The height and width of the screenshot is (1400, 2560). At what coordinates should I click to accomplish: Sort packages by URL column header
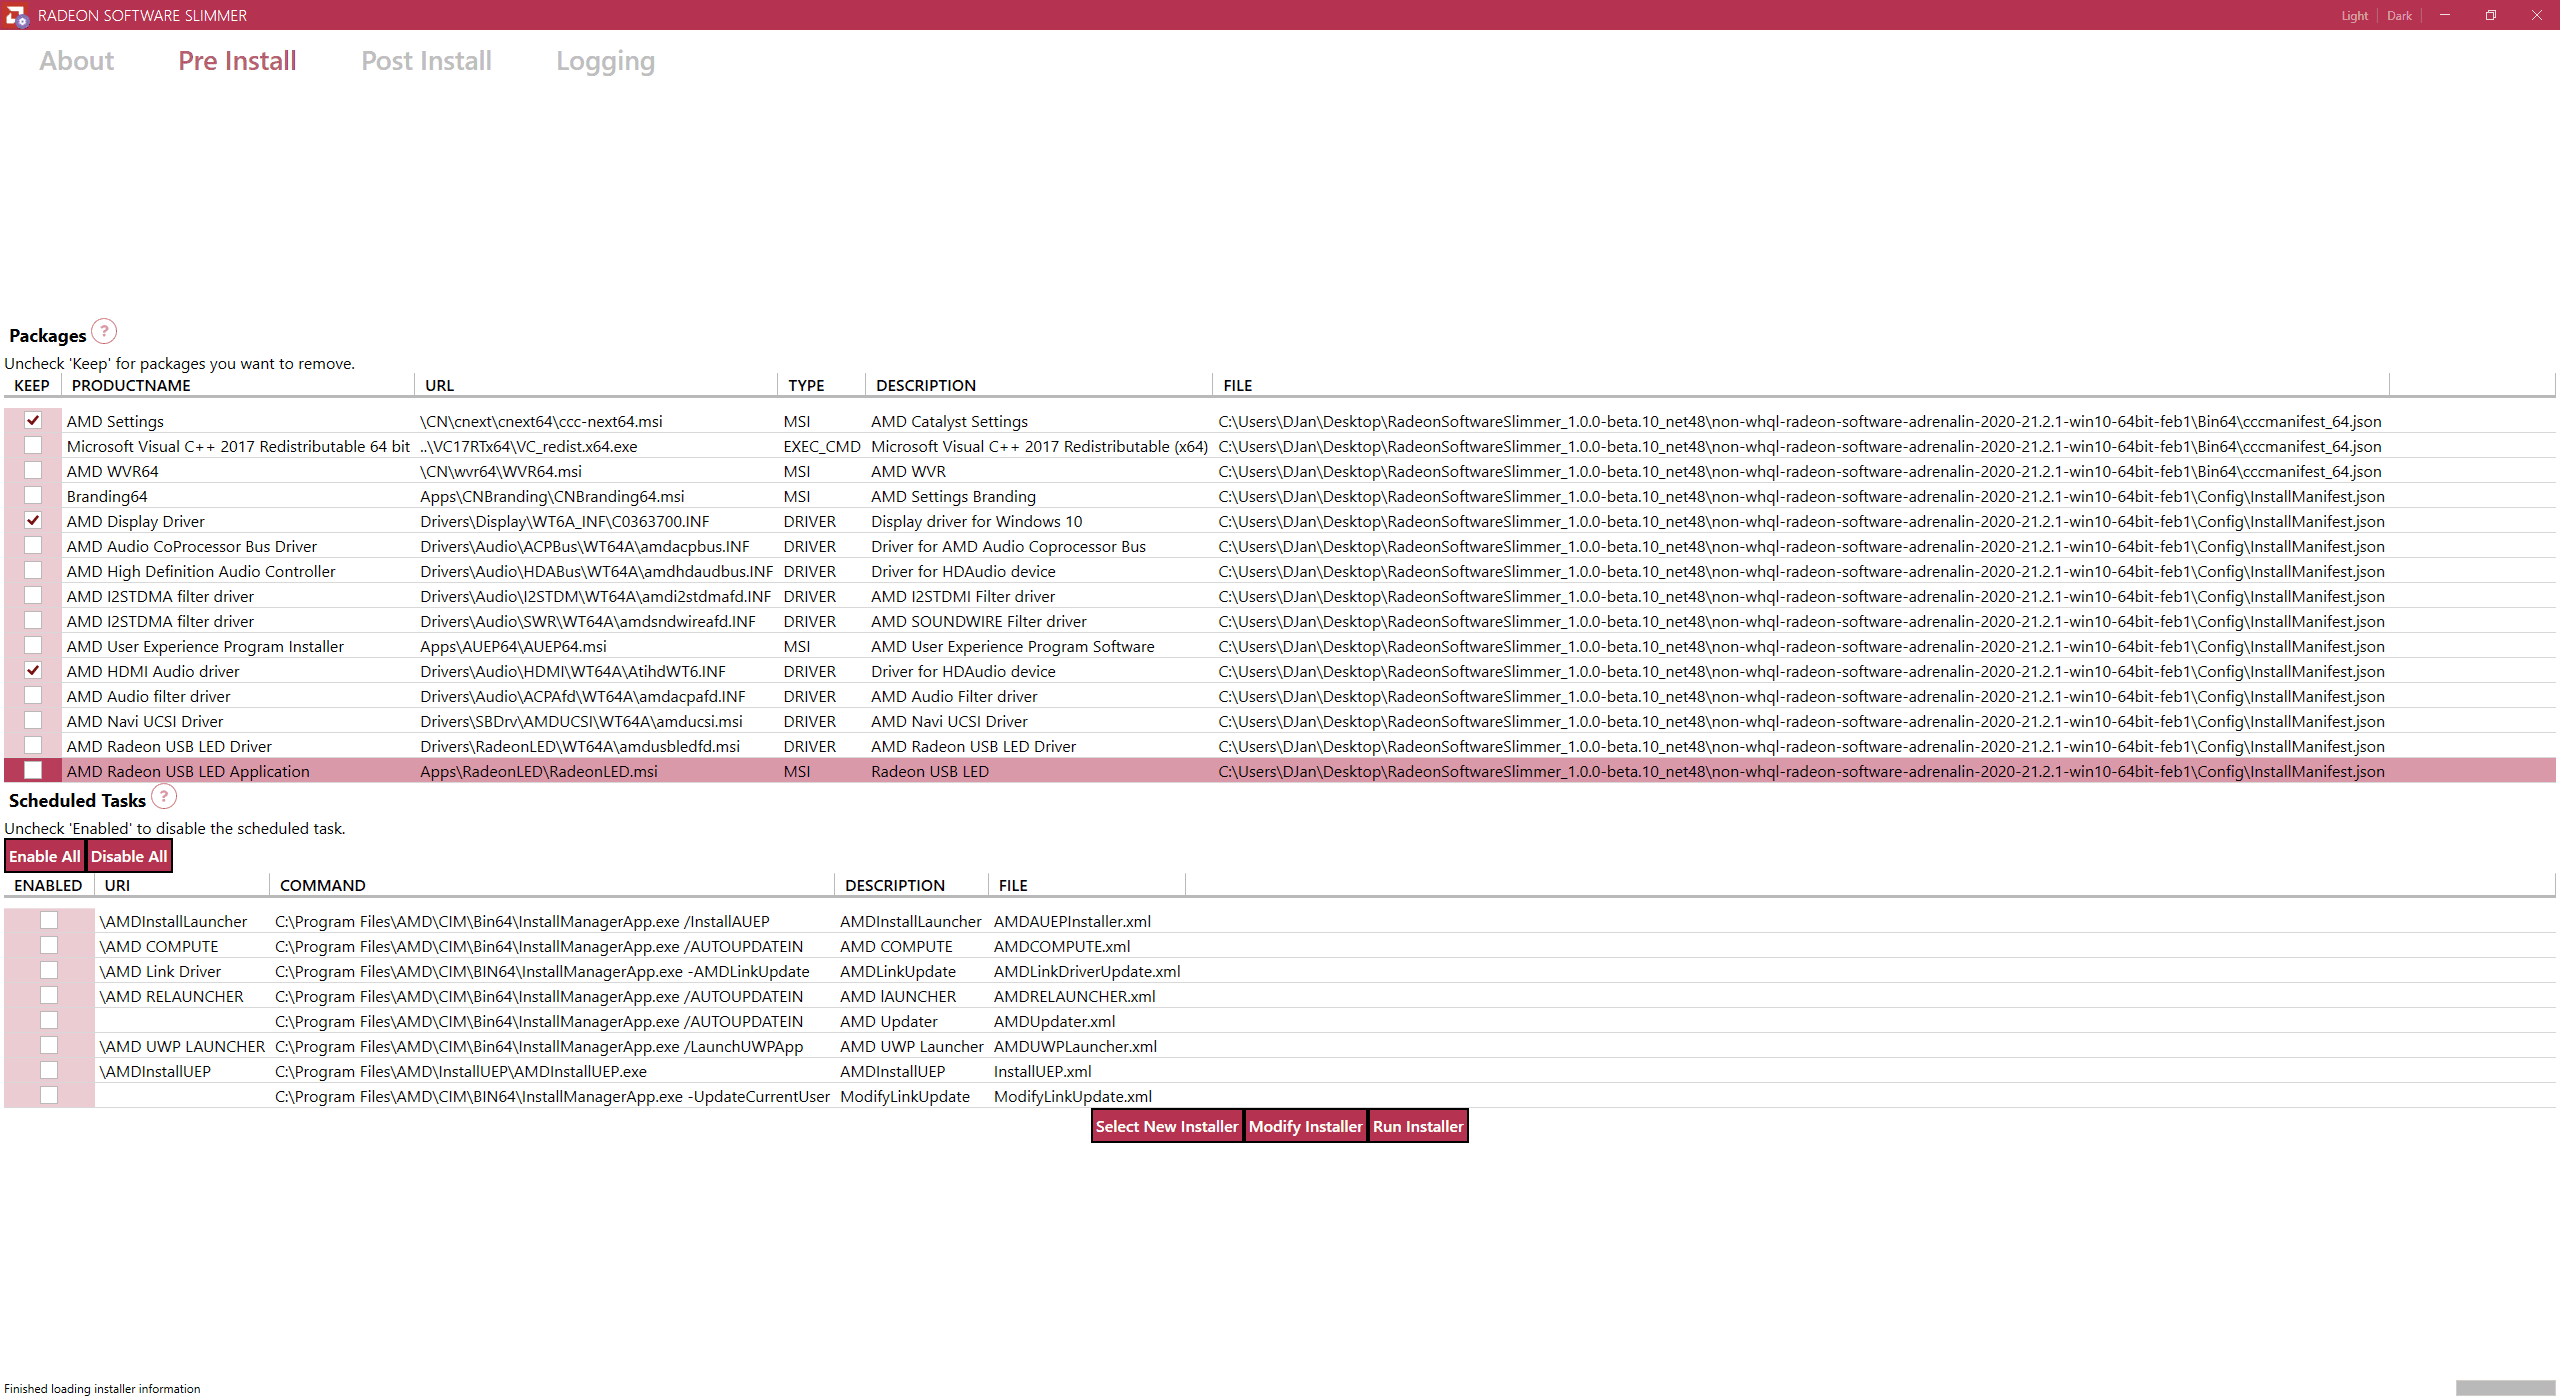point(596,385)
